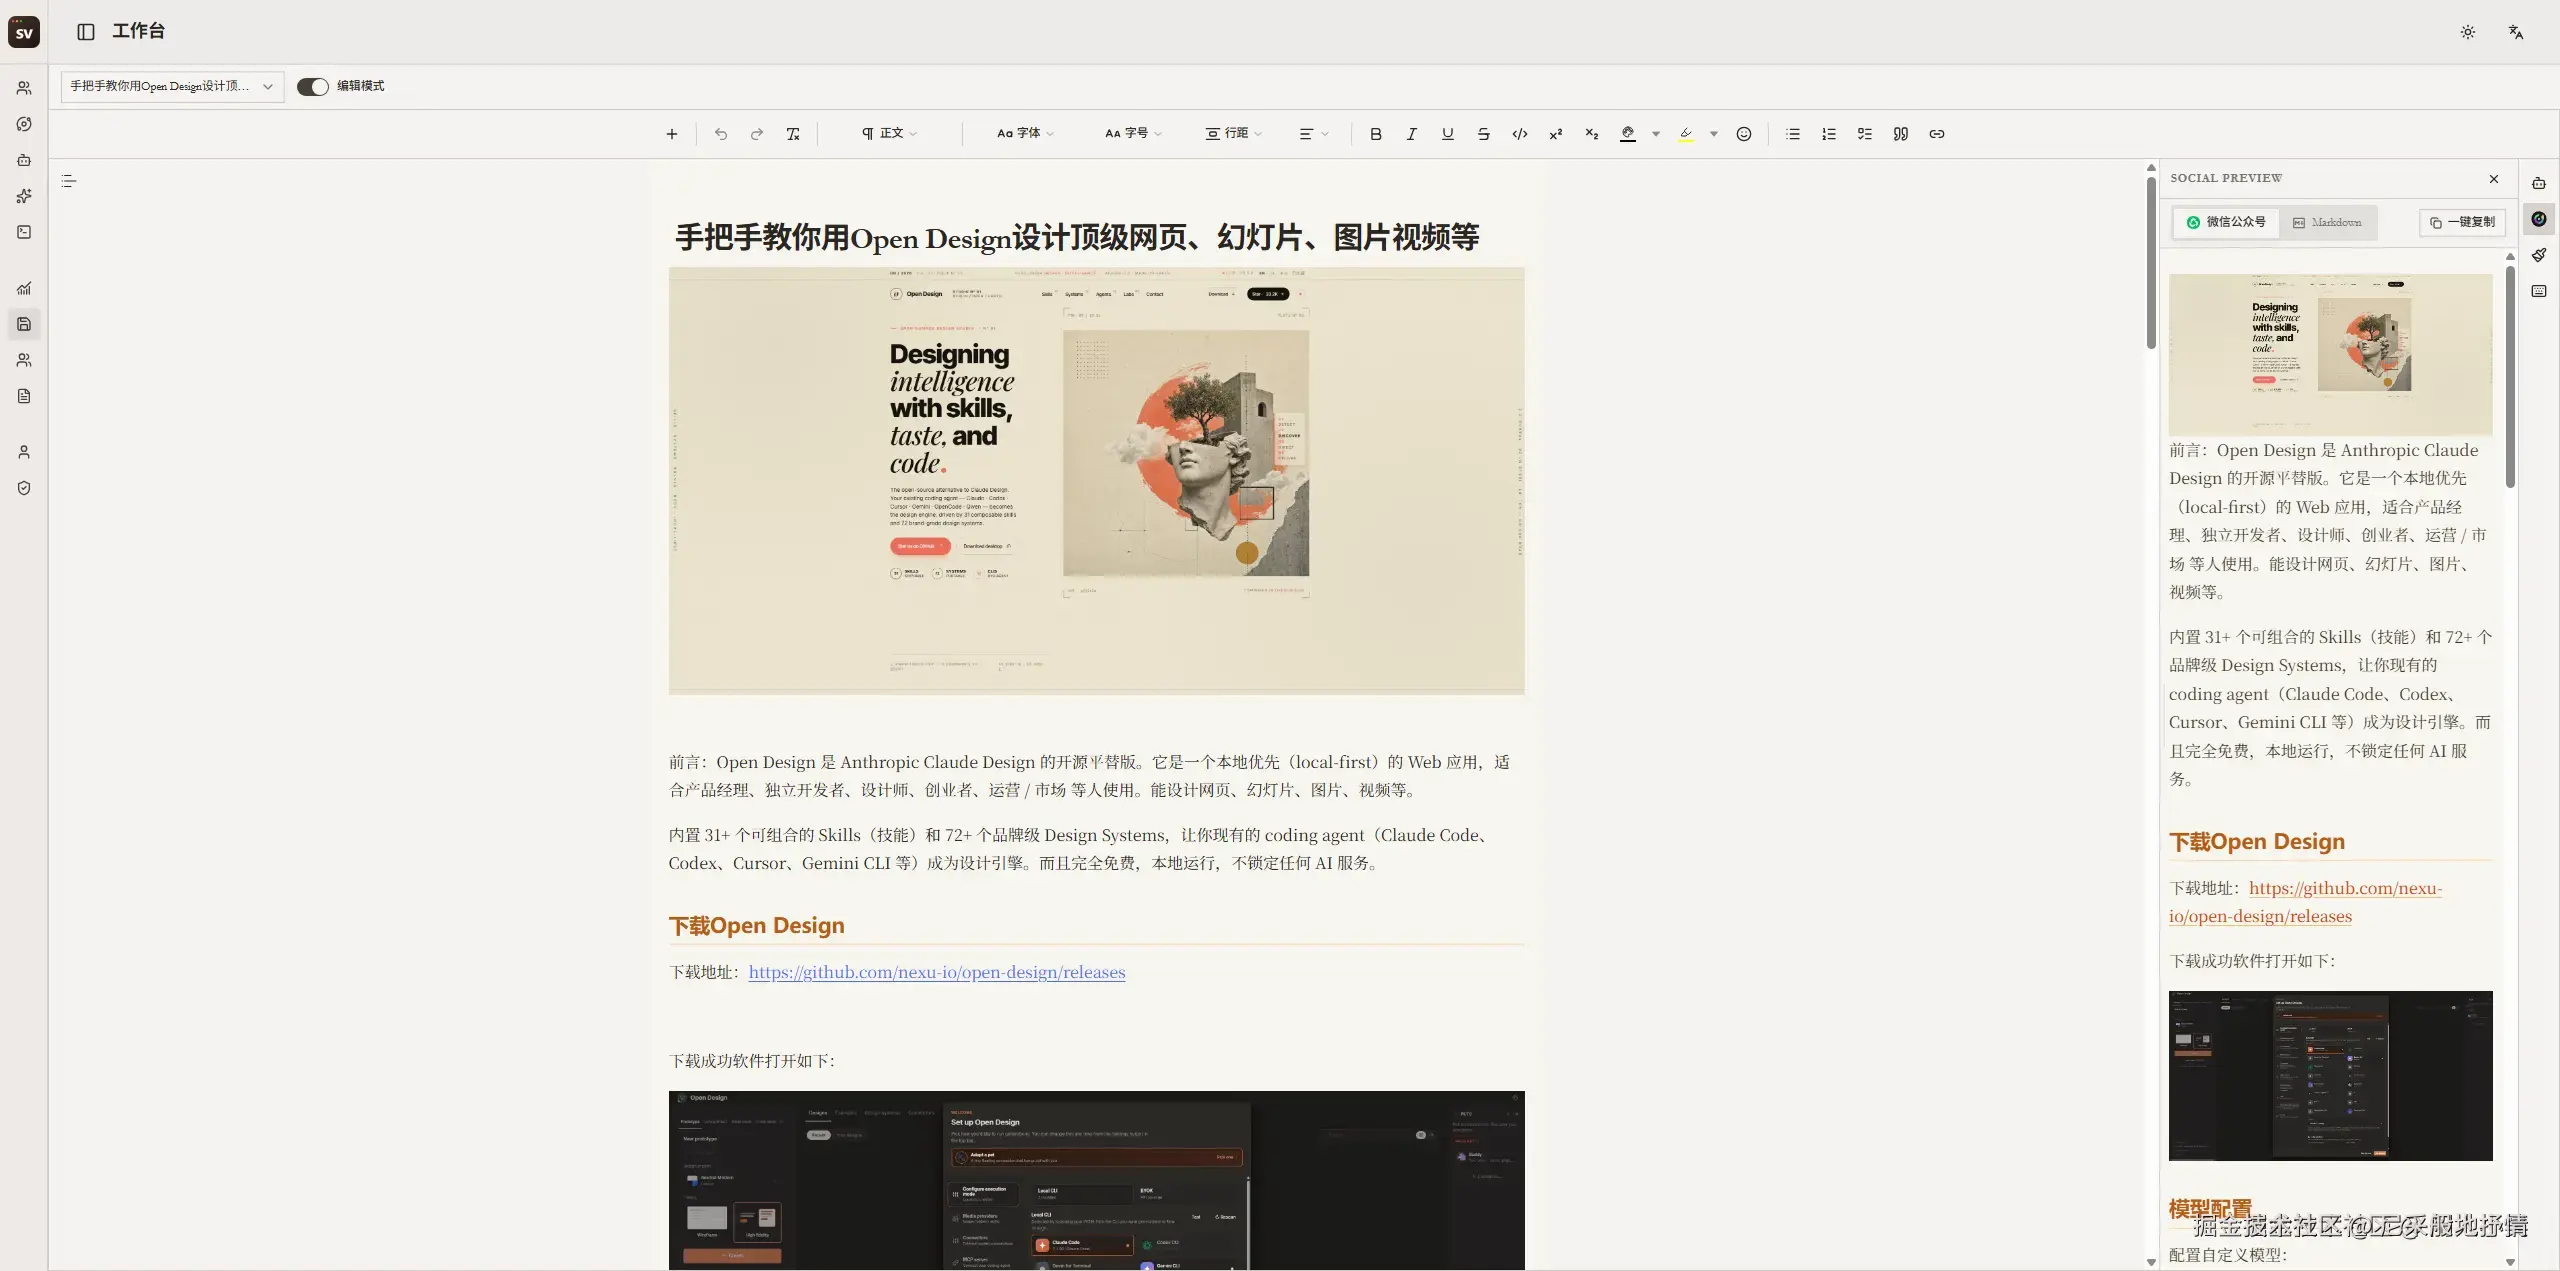Open the analytics chart icon in left sidebar
2560x1271 pixels.
tap(24, 288)
